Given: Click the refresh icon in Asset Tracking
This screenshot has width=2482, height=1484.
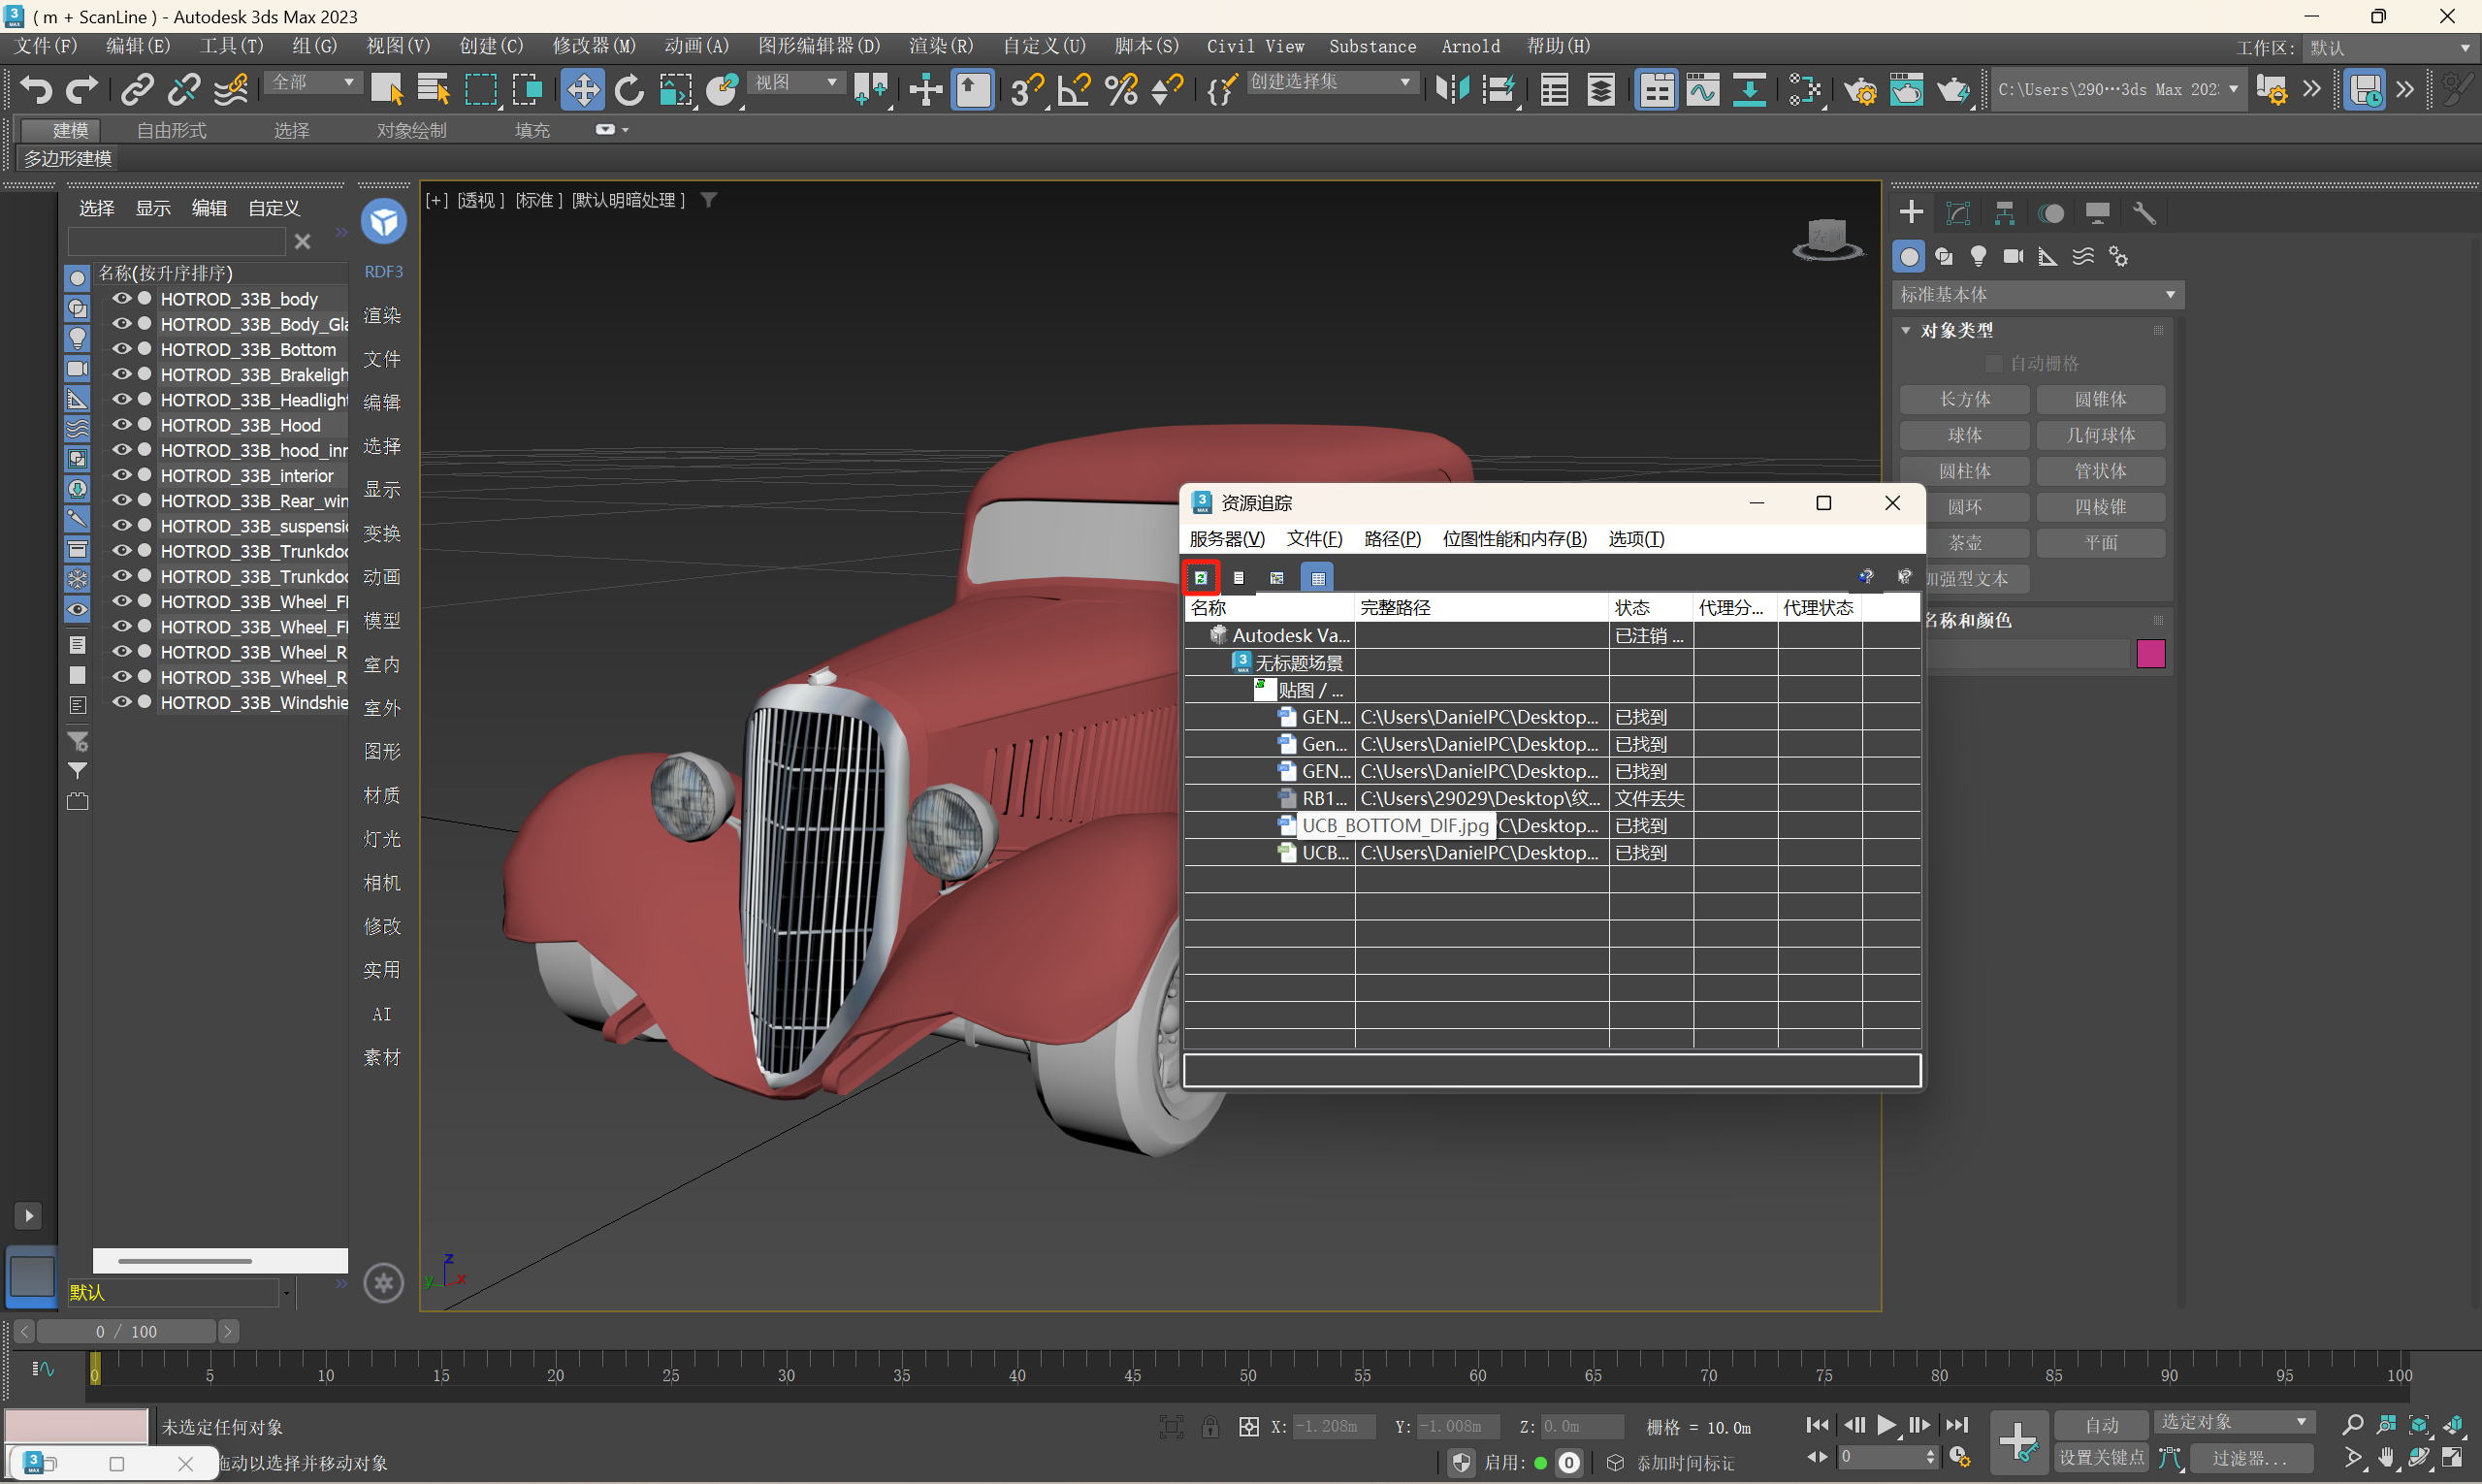Looking at the screenshot, I should [1201, 578].
